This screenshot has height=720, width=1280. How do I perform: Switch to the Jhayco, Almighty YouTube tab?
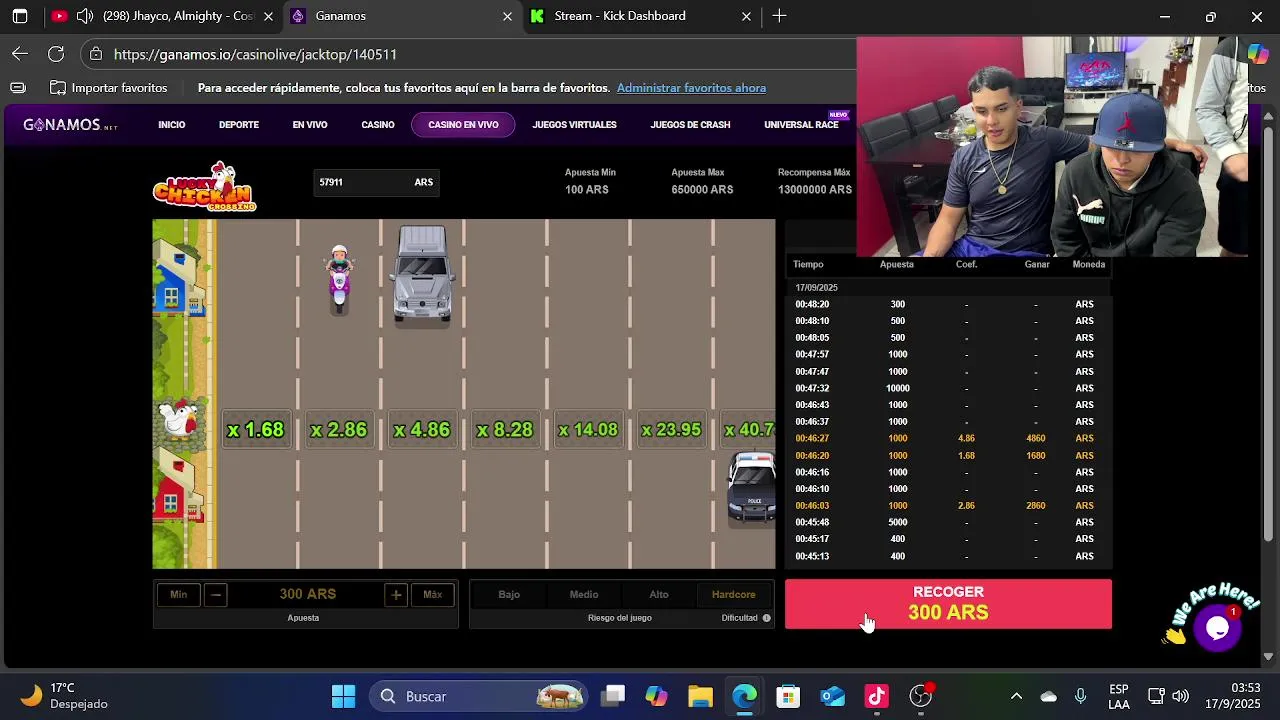163,16
